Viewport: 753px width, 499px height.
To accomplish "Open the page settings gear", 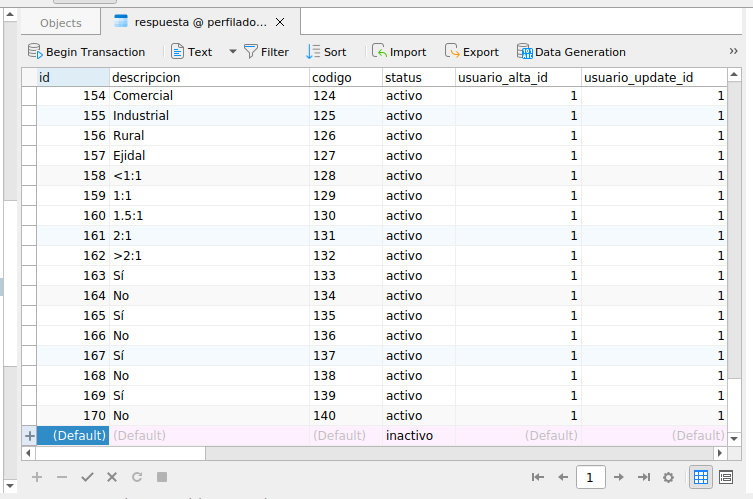I will point(669,478).
